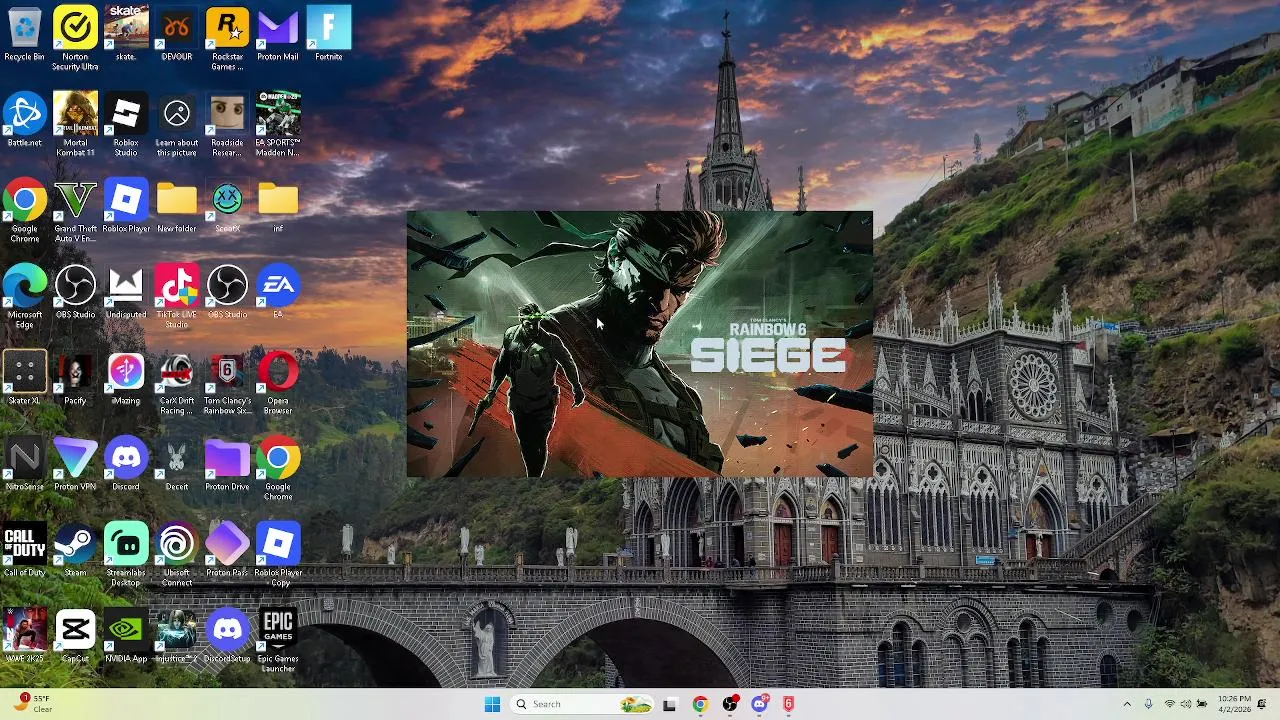Viewport: 1280px width, 720px height.
Task: Launch the iMazing shortcut
Action: (x=126, y=379)
